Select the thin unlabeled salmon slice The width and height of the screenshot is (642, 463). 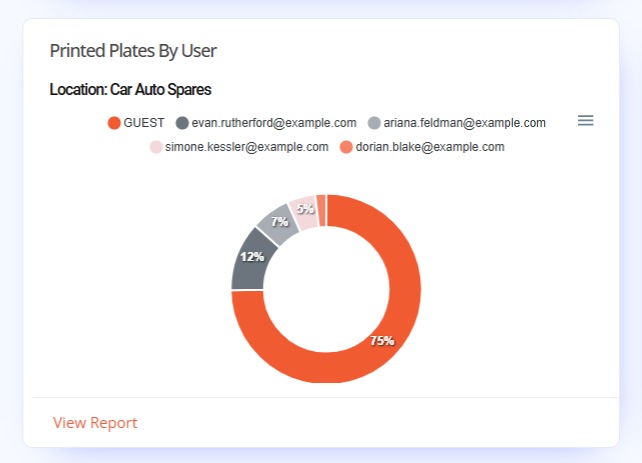pyautogui.click(x=321, y=210)
